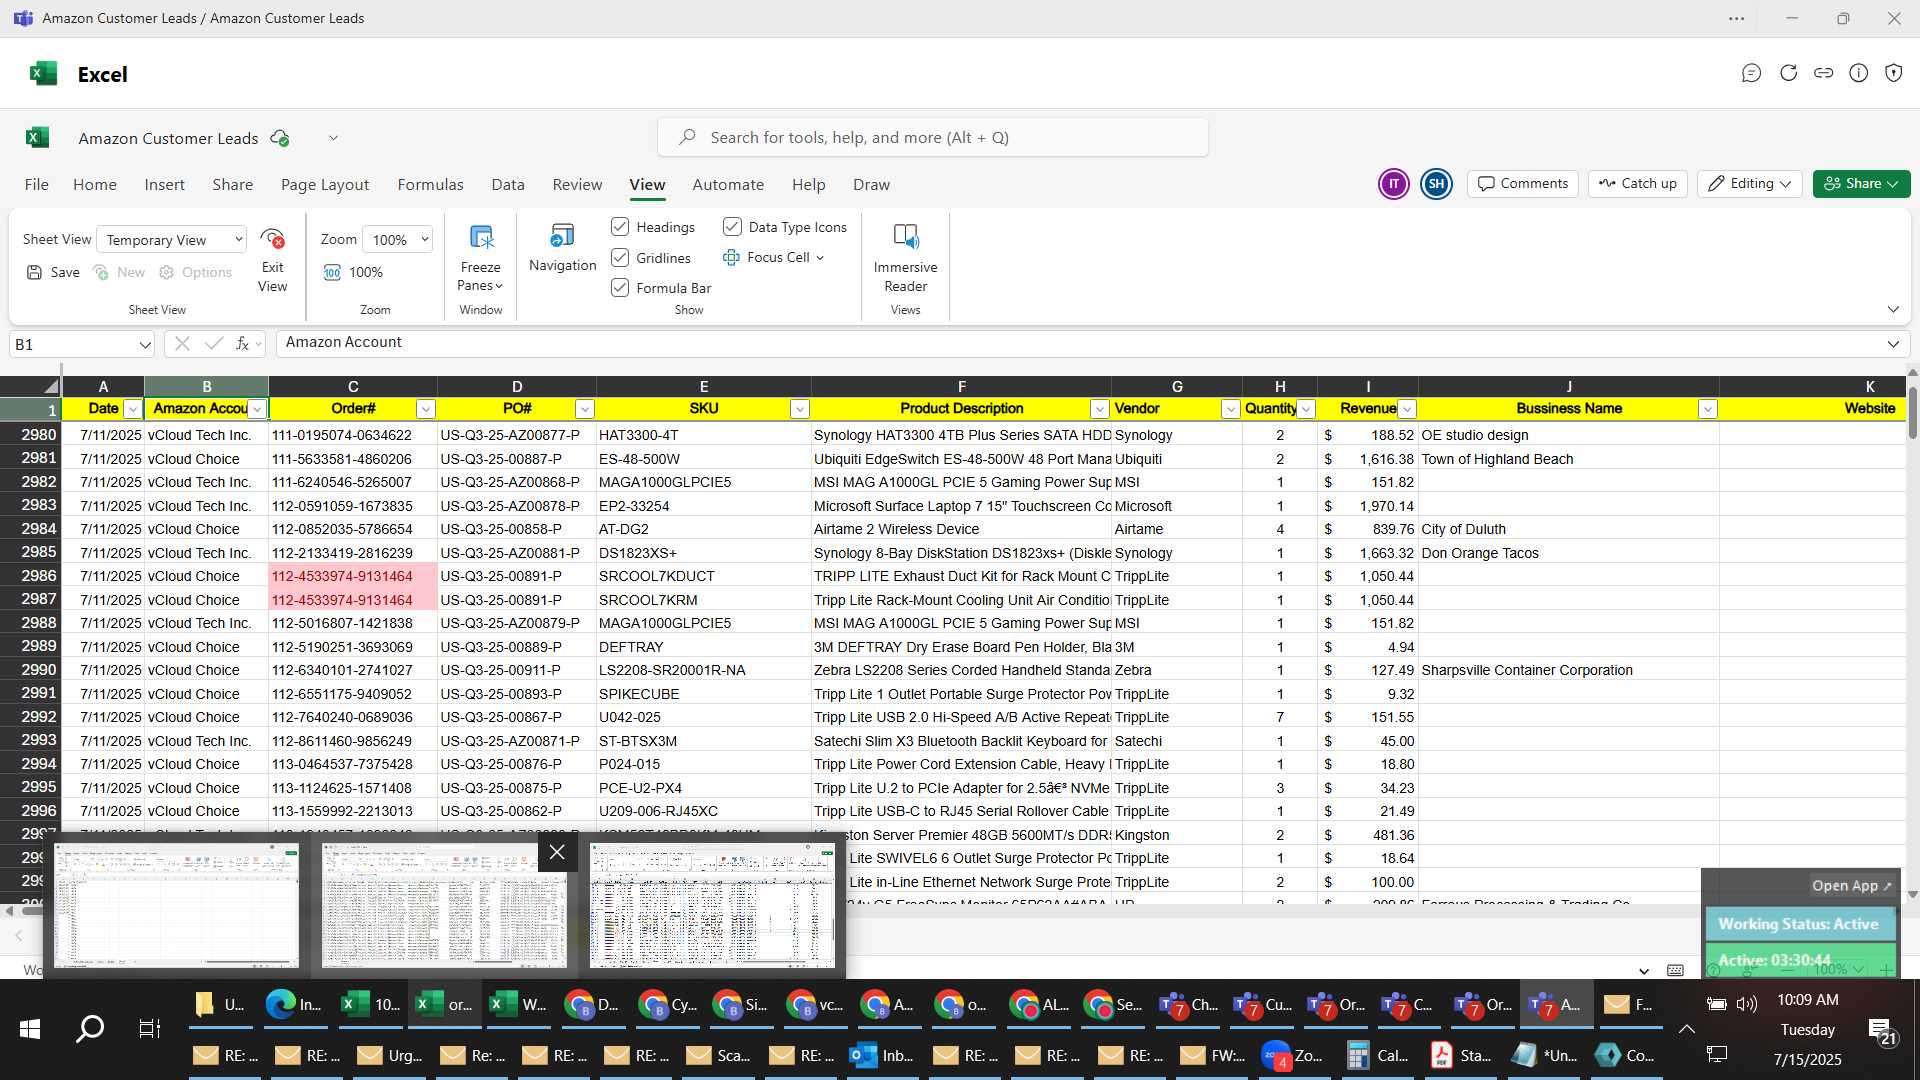The width and height of the screenshot is (1920, 1080).
Task: Select row header 2986
Action: [x=31, y=576]
